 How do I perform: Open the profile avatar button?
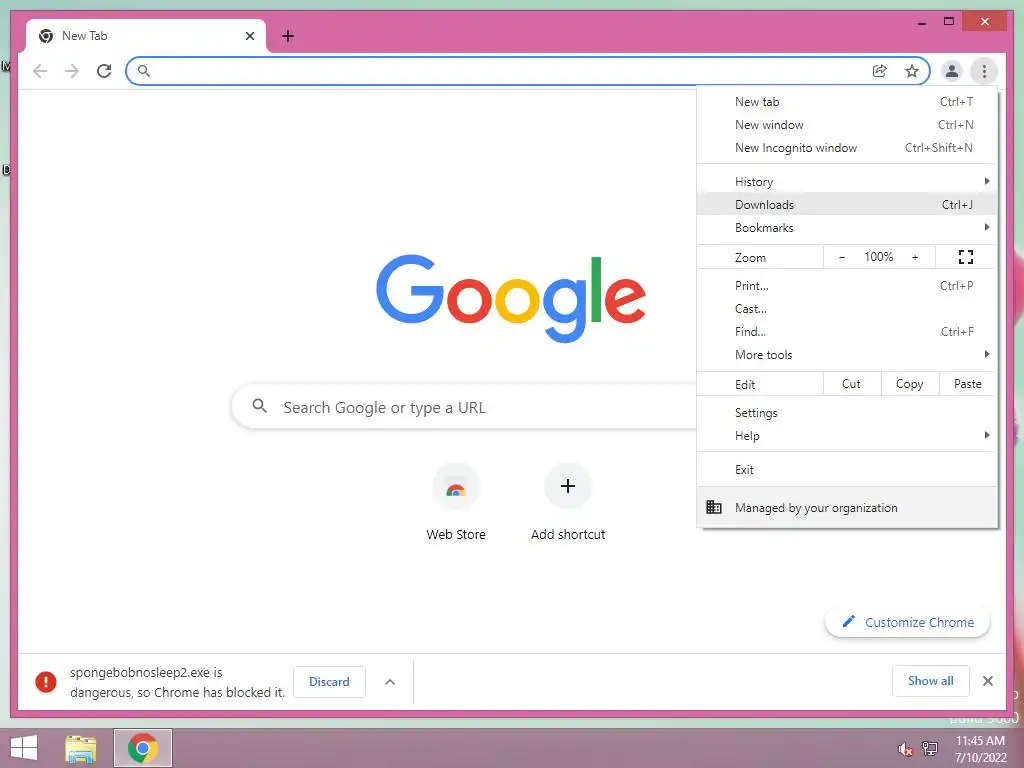[952, 71]
